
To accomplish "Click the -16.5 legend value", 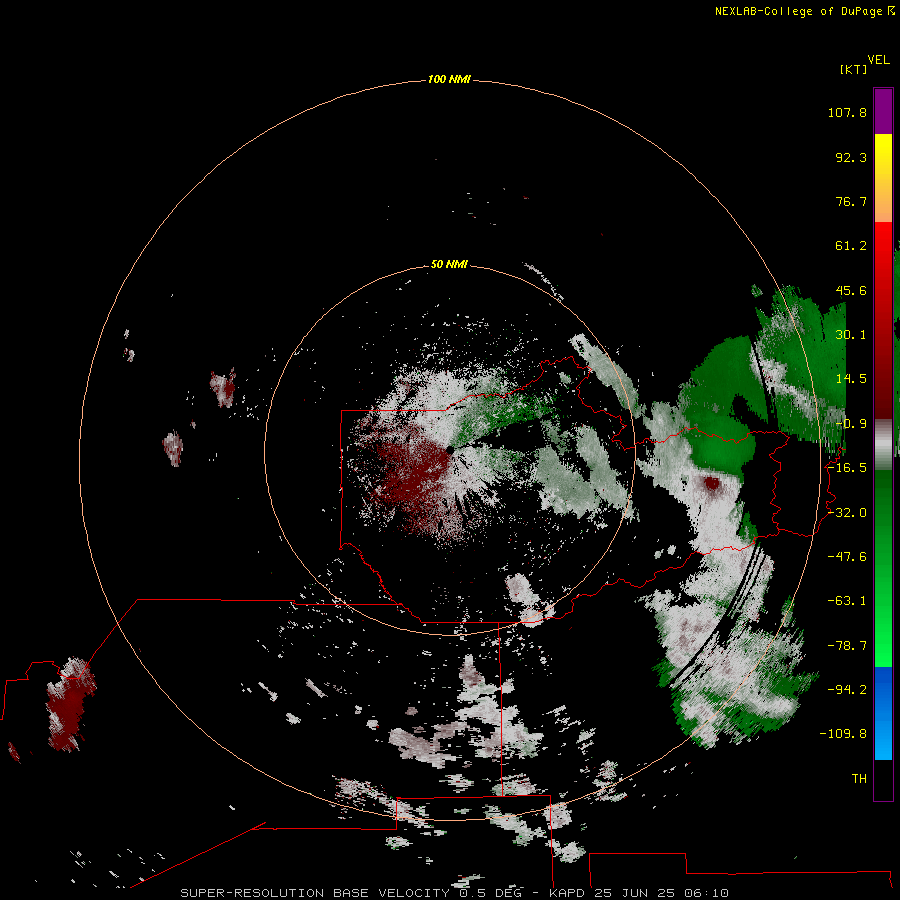I will pyautogui.click(x=847, y=468).
